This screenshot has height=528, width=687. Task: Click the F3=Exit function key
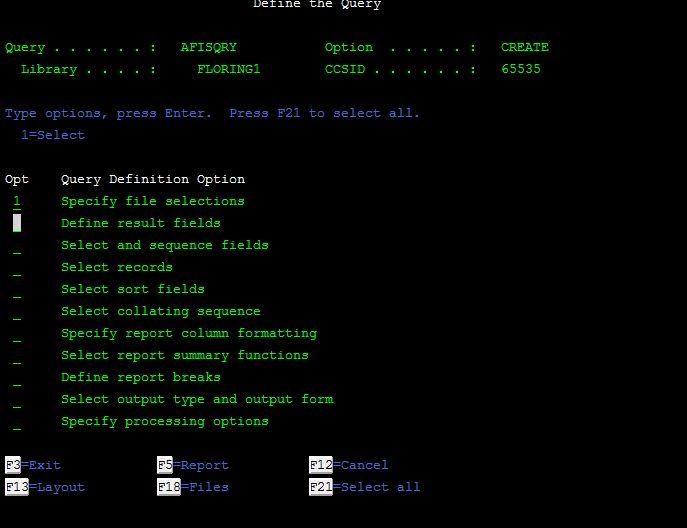33,465
